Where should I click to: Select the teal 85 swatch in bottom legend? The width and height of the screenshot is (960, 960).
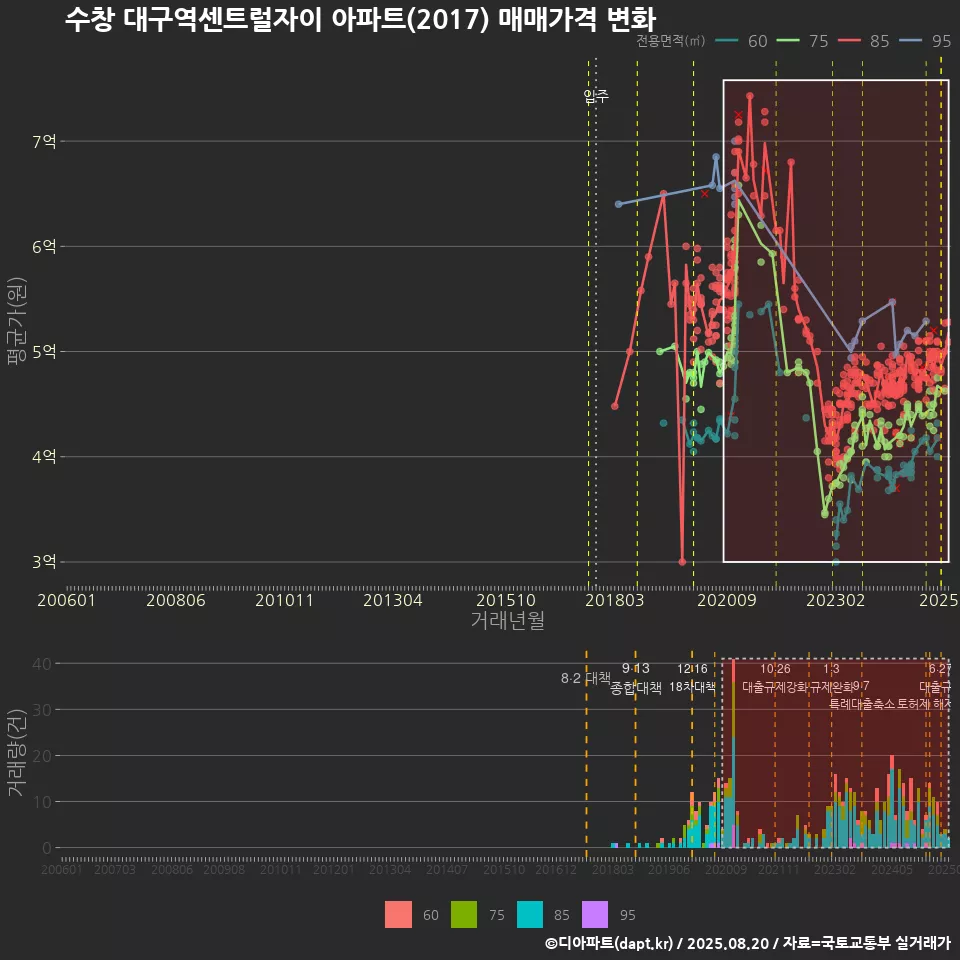tap(530, 915)
